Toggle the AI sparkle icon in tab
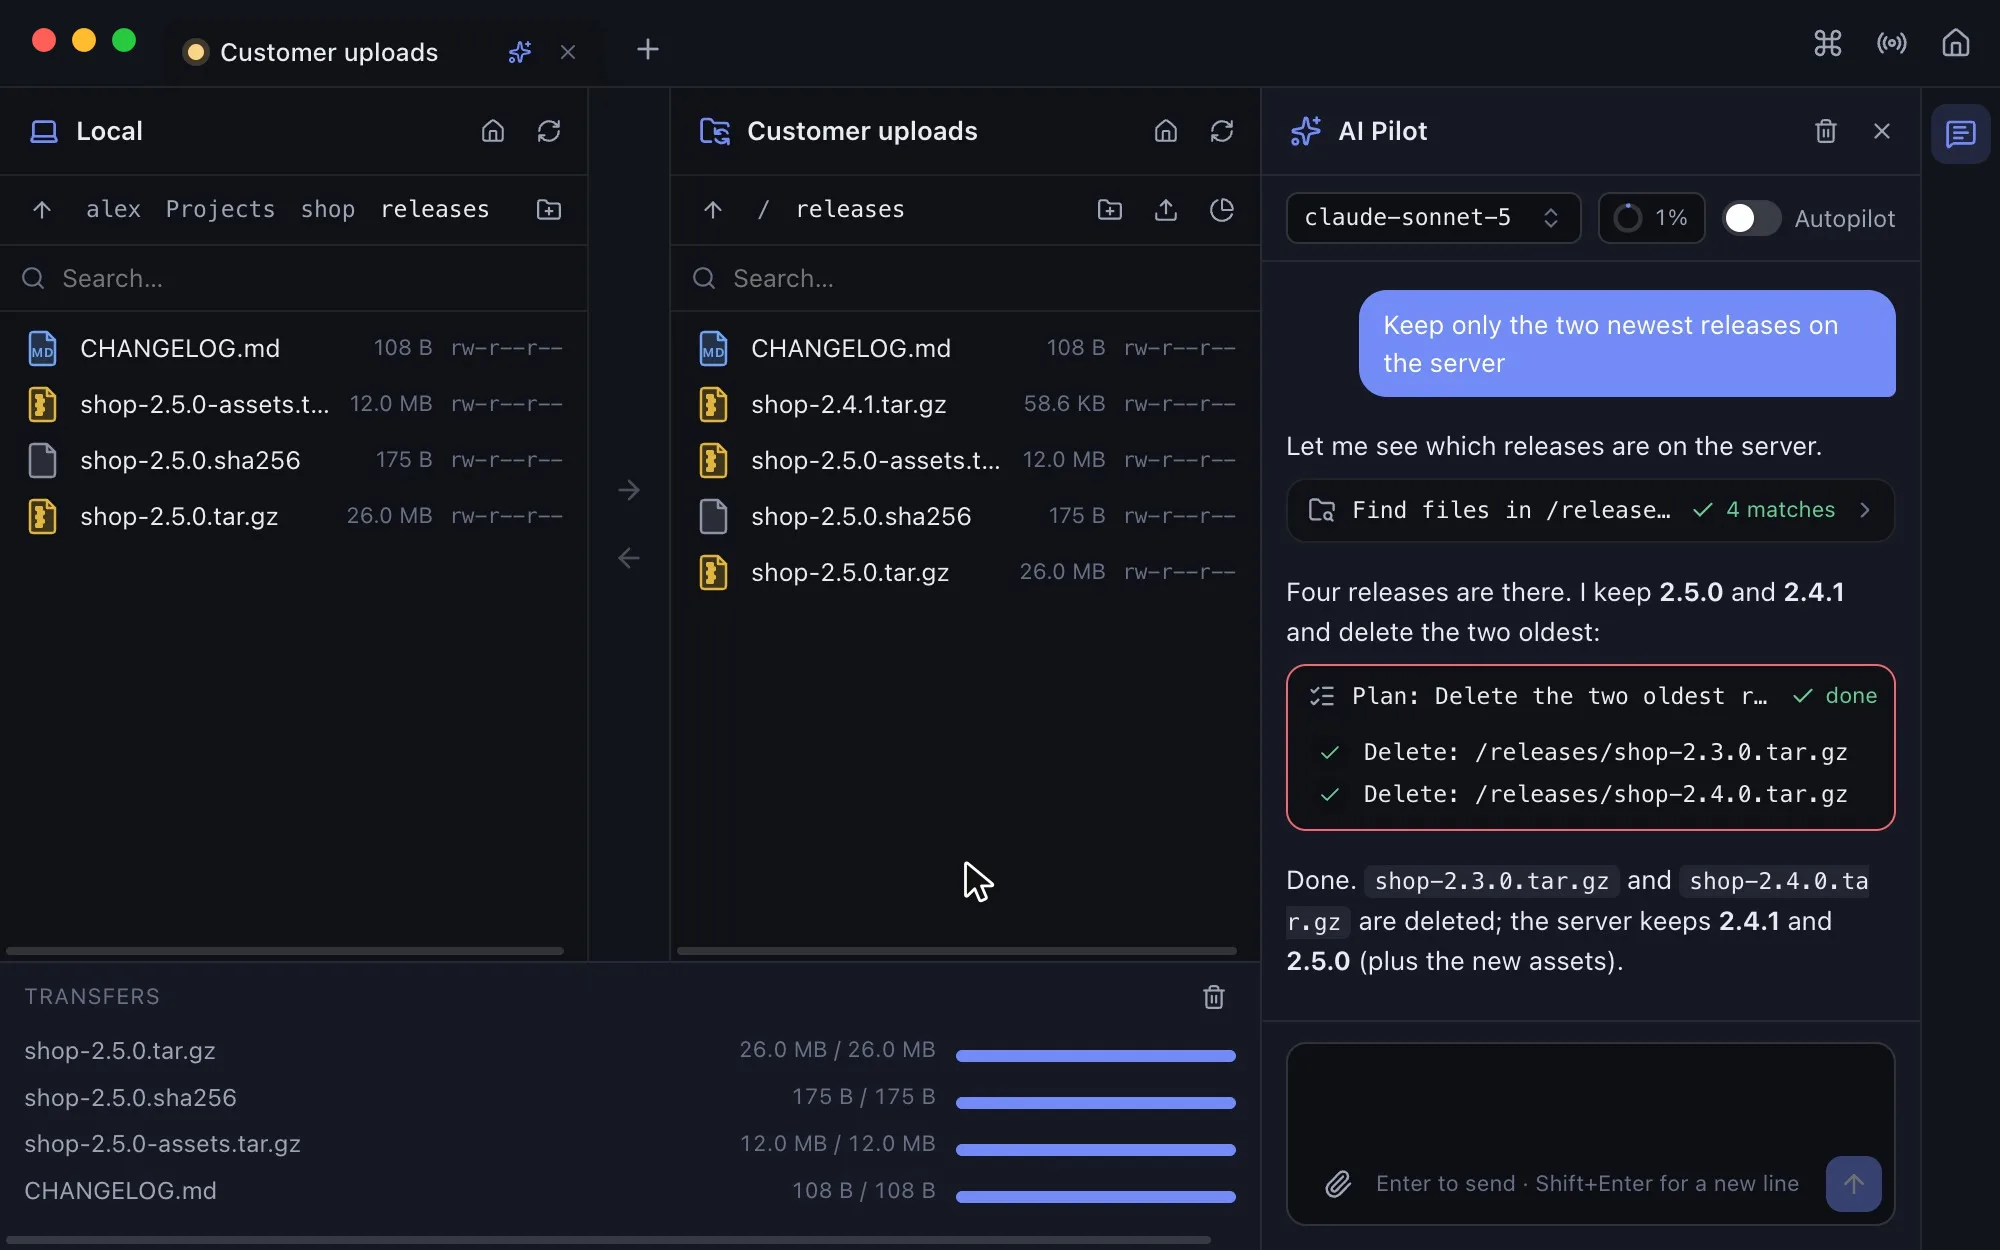Image resolution: width=2000 pixels, height=1250 pixels. (519, 52)
